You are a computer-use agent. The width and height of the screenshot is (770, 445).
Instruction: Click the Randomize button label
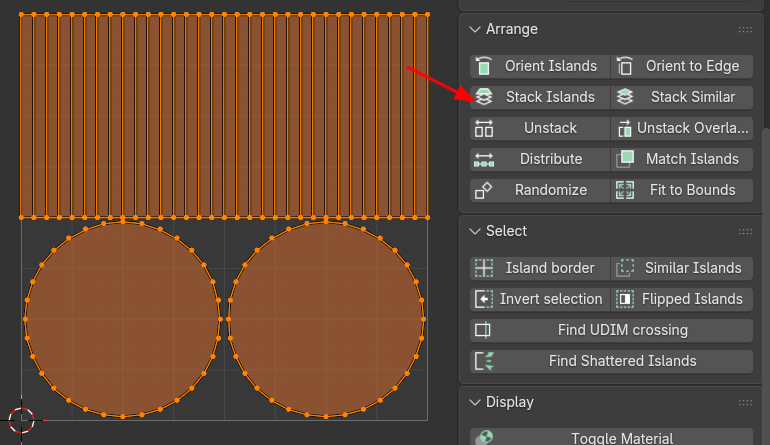pyautogui.click(x=550, y=190)
